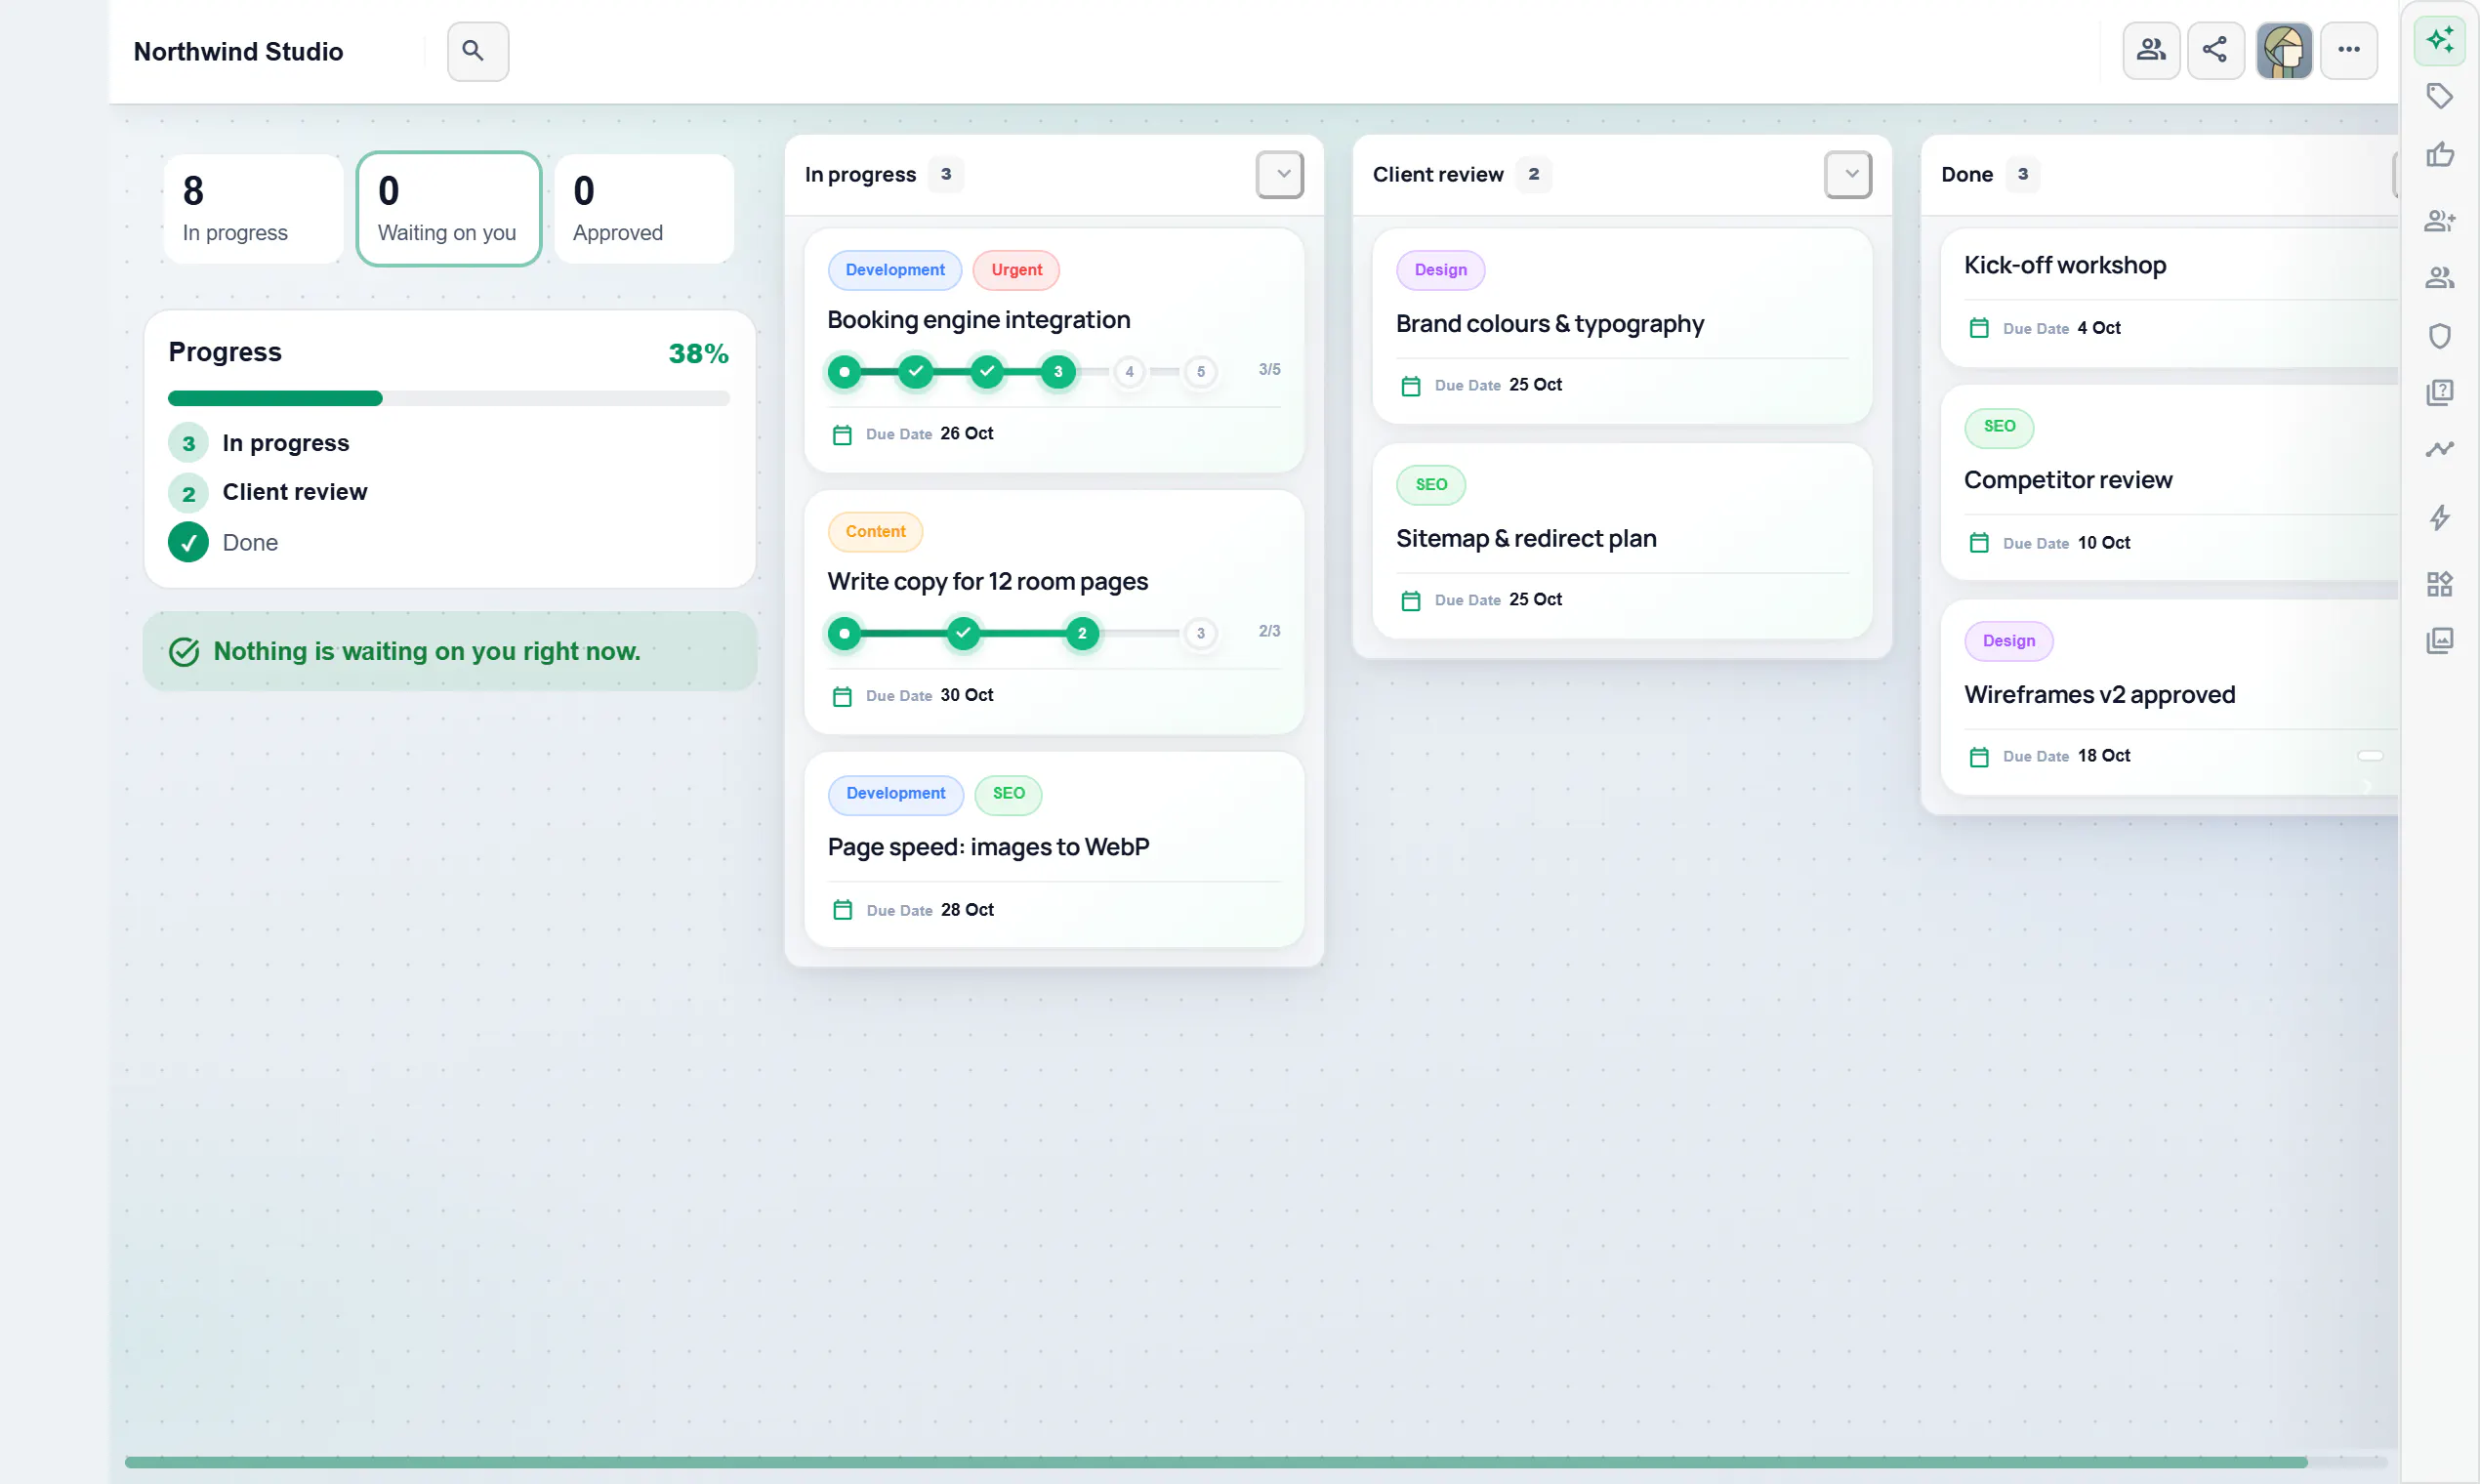Screen dimensions: 2480x1484
Task: Click the lightning bolt automation icon
Action: click(2440, 517)
